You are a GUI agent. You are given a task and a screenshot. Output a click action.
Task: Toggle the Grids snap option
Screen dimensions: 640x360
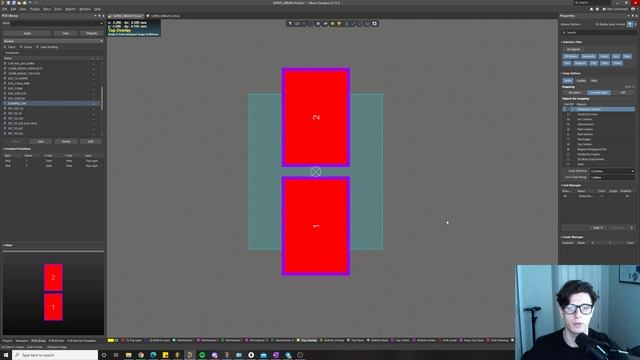(568, 80)
